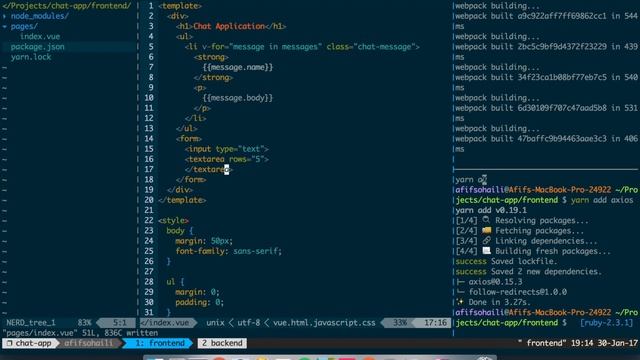Click the Chat Application heading text

[229, 27]
